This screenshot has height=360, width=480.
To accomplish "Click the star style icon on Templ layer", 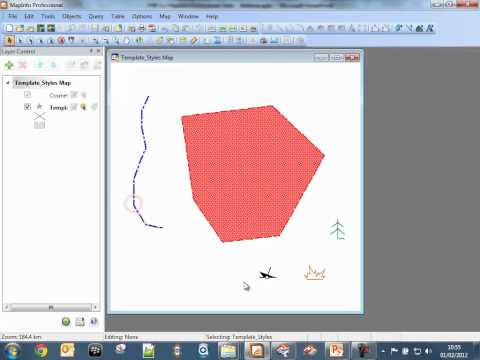I will (x=39, y=107).
